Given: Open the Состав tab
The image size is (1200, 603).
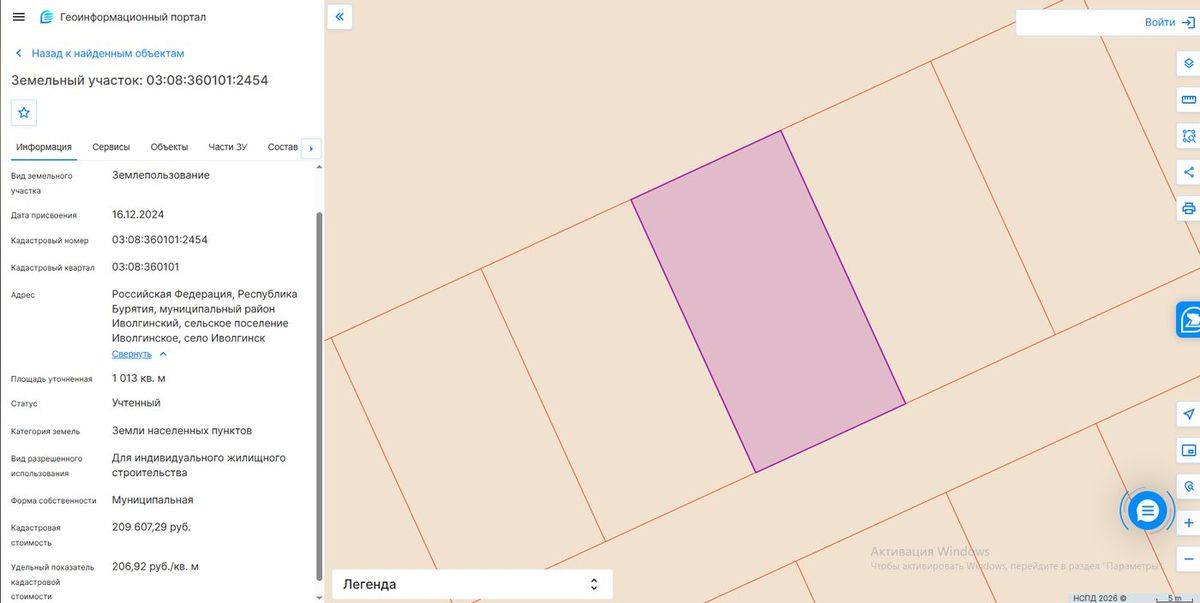Looking at the screenshot, I should pyautogui.click(x=283, y=148).
